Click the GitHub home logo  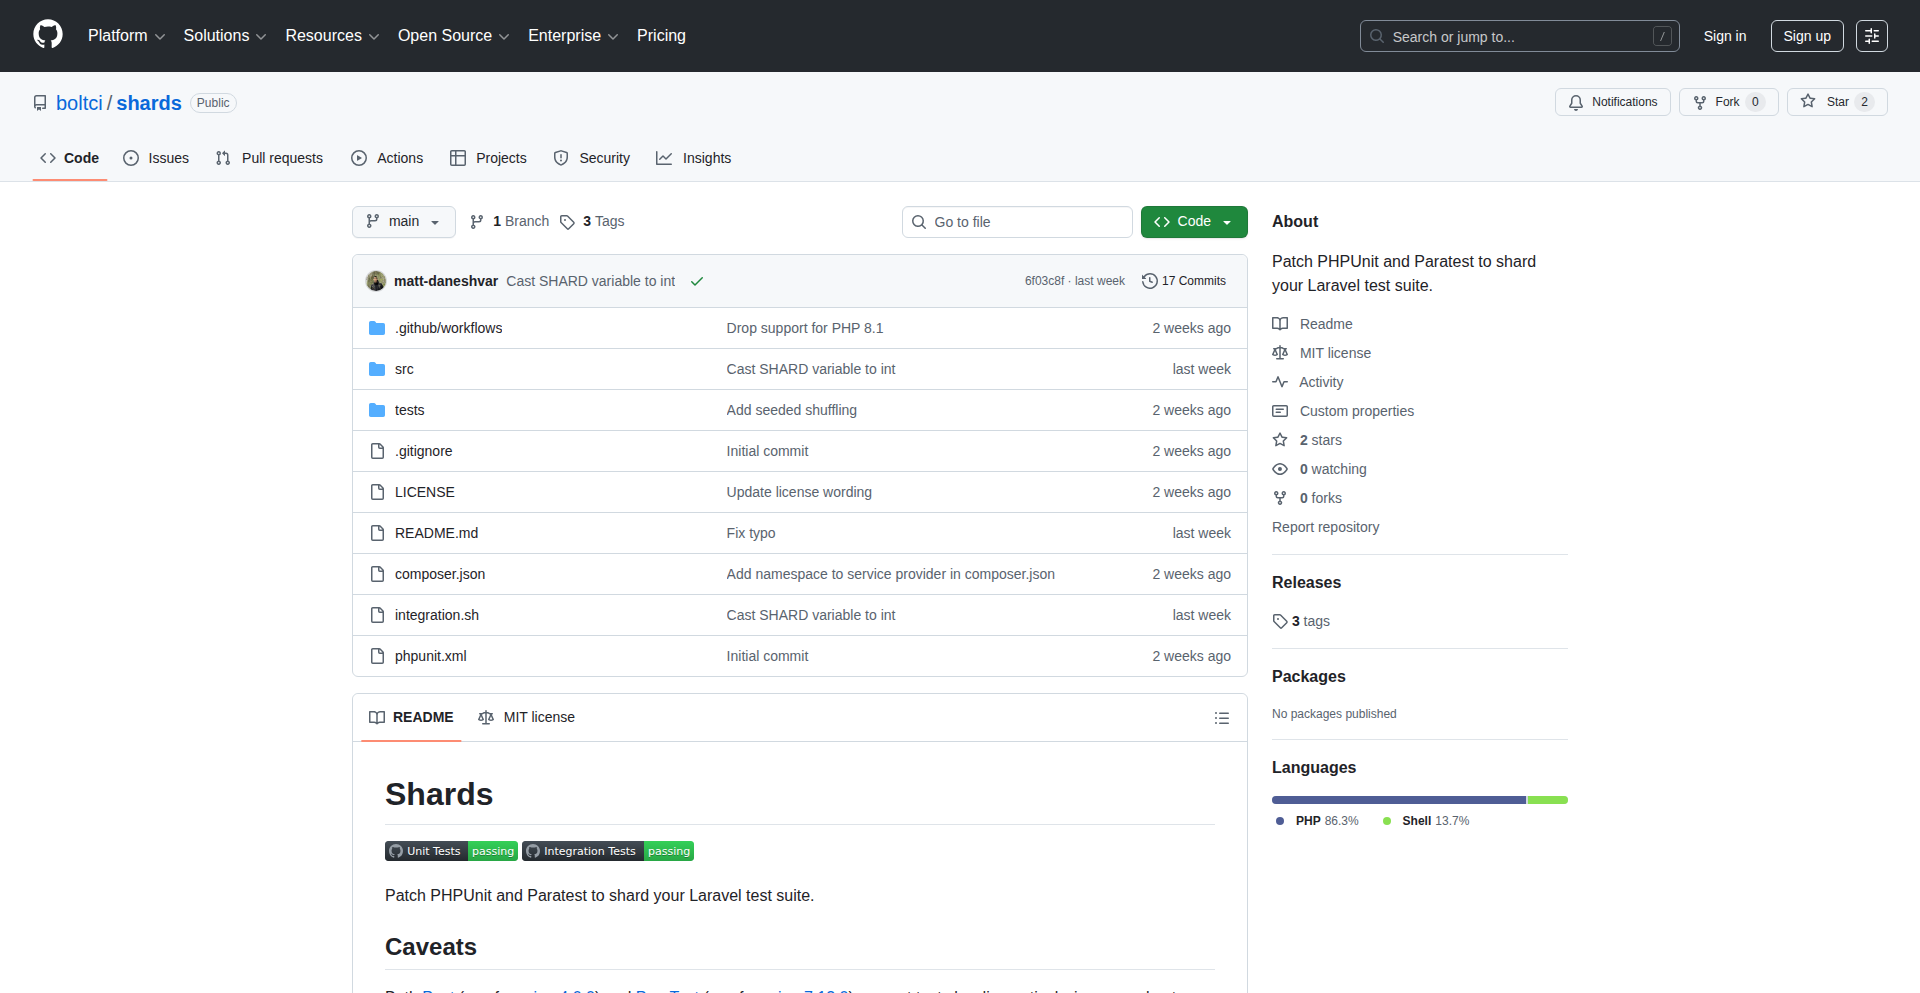pyautogui.click(x=46, y=35)
